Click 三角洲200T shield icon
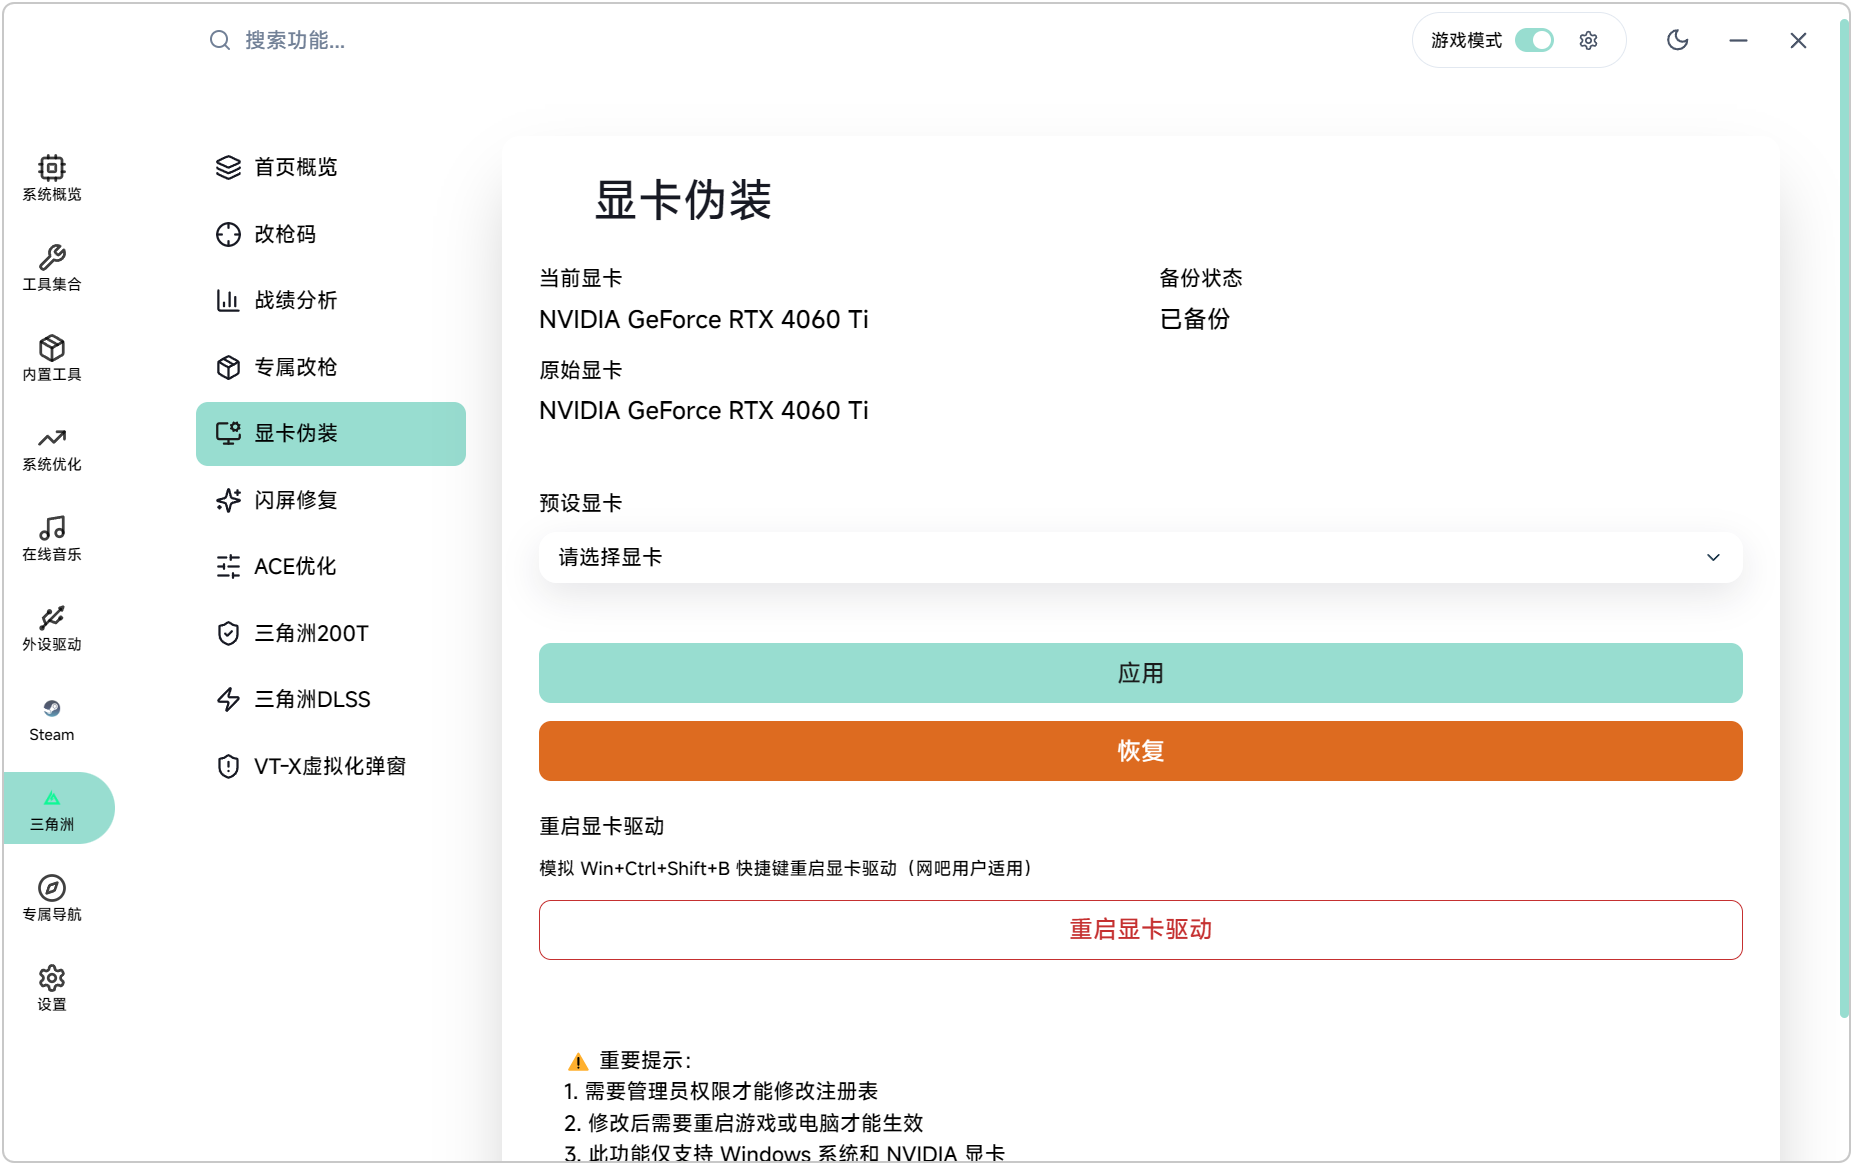The height and width of the screenshot is (1165, 1853). click(x=228, y=633)
